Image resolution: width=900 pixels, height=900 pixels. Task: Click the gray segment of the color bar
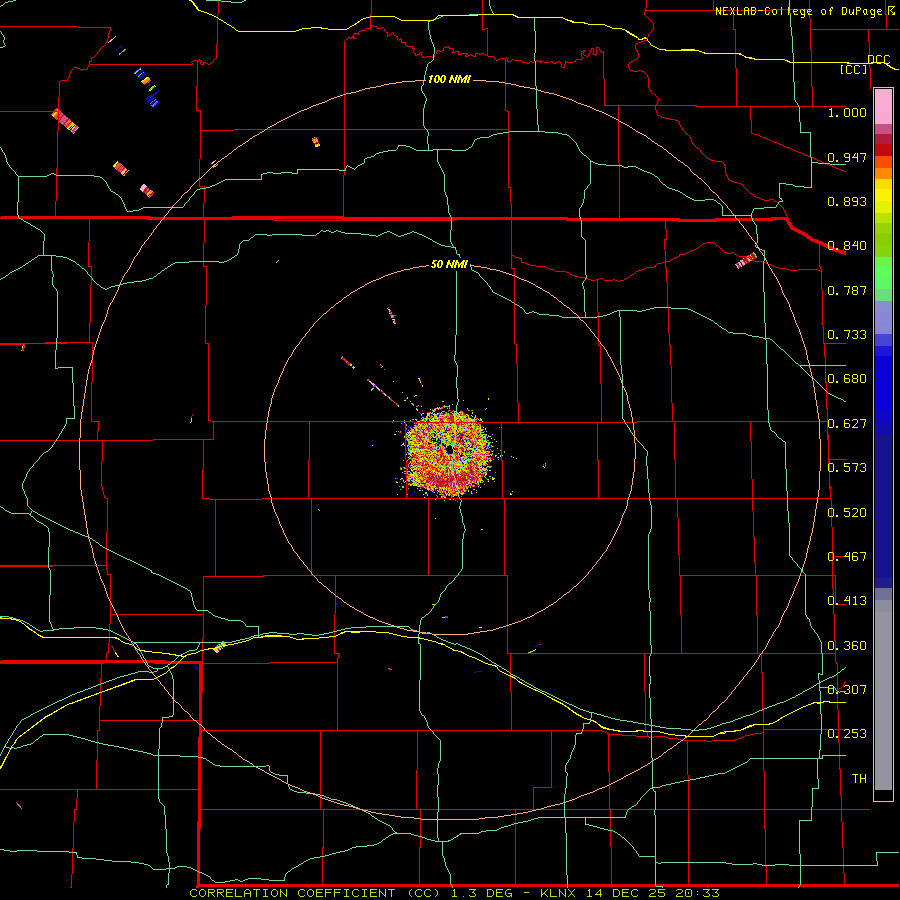point(883,695)
